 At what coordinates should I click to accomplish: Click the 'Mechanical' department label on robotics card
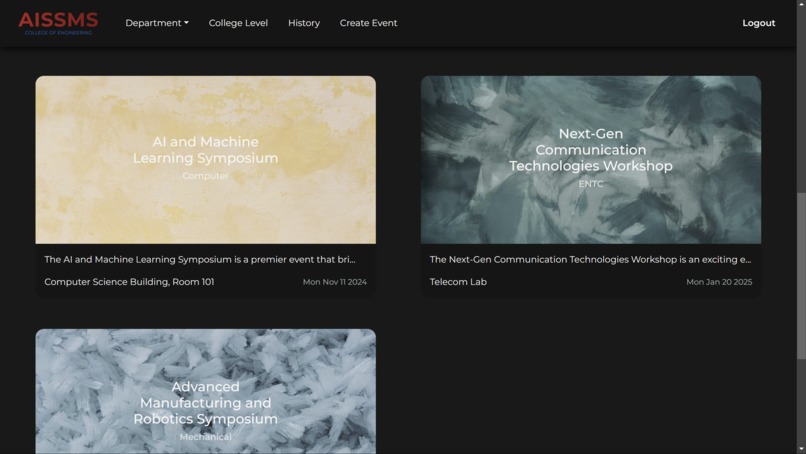coord(205,437)
